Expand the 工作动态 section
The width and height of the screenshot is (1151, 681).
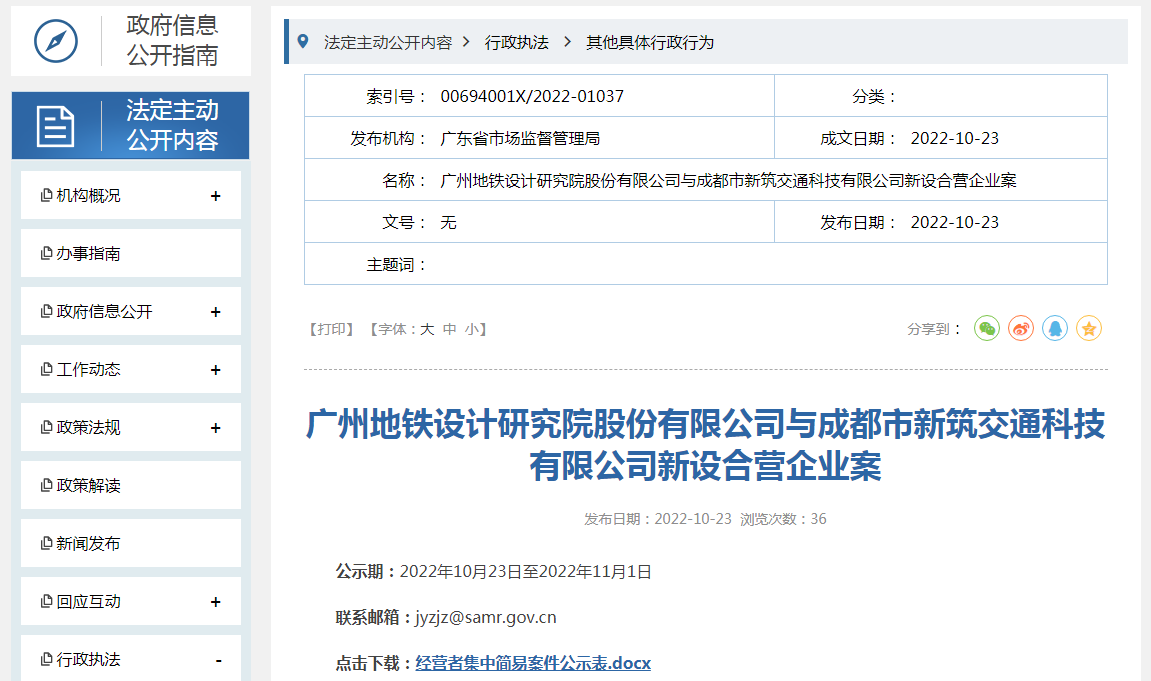216,370
